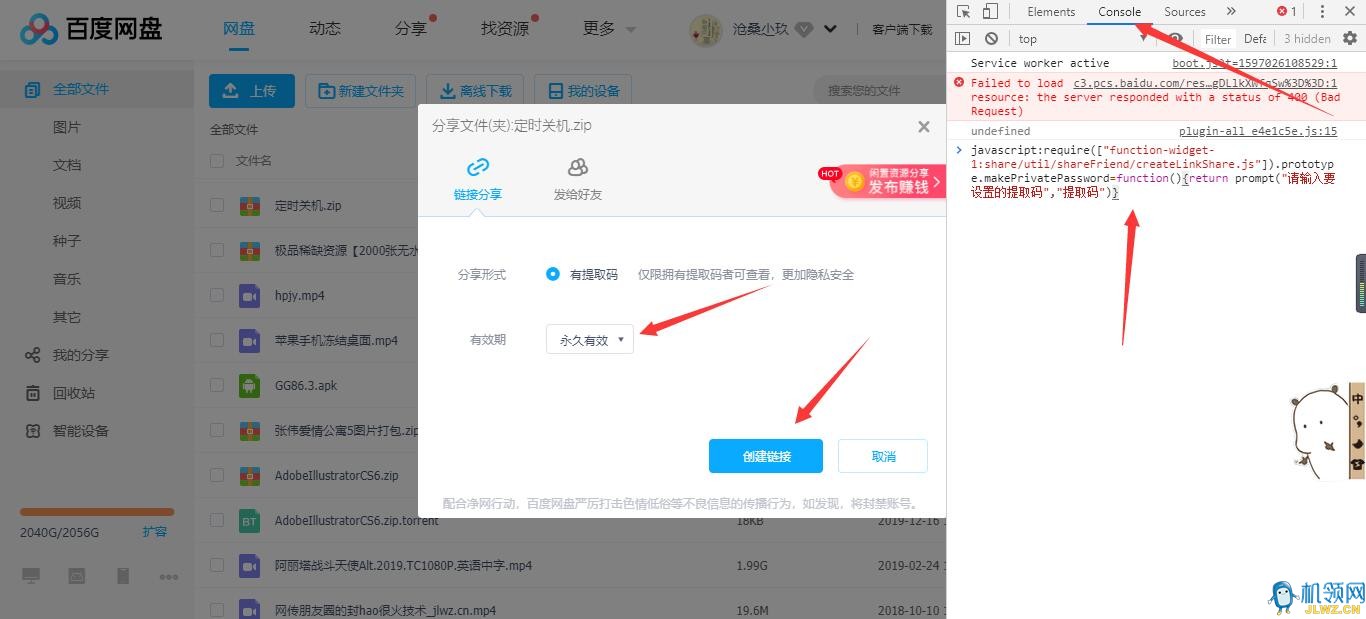The height and width of the screenshot is (619, 1366).
Task: Show more DevTools tabs with the chevron
Action: point(1231,12)
